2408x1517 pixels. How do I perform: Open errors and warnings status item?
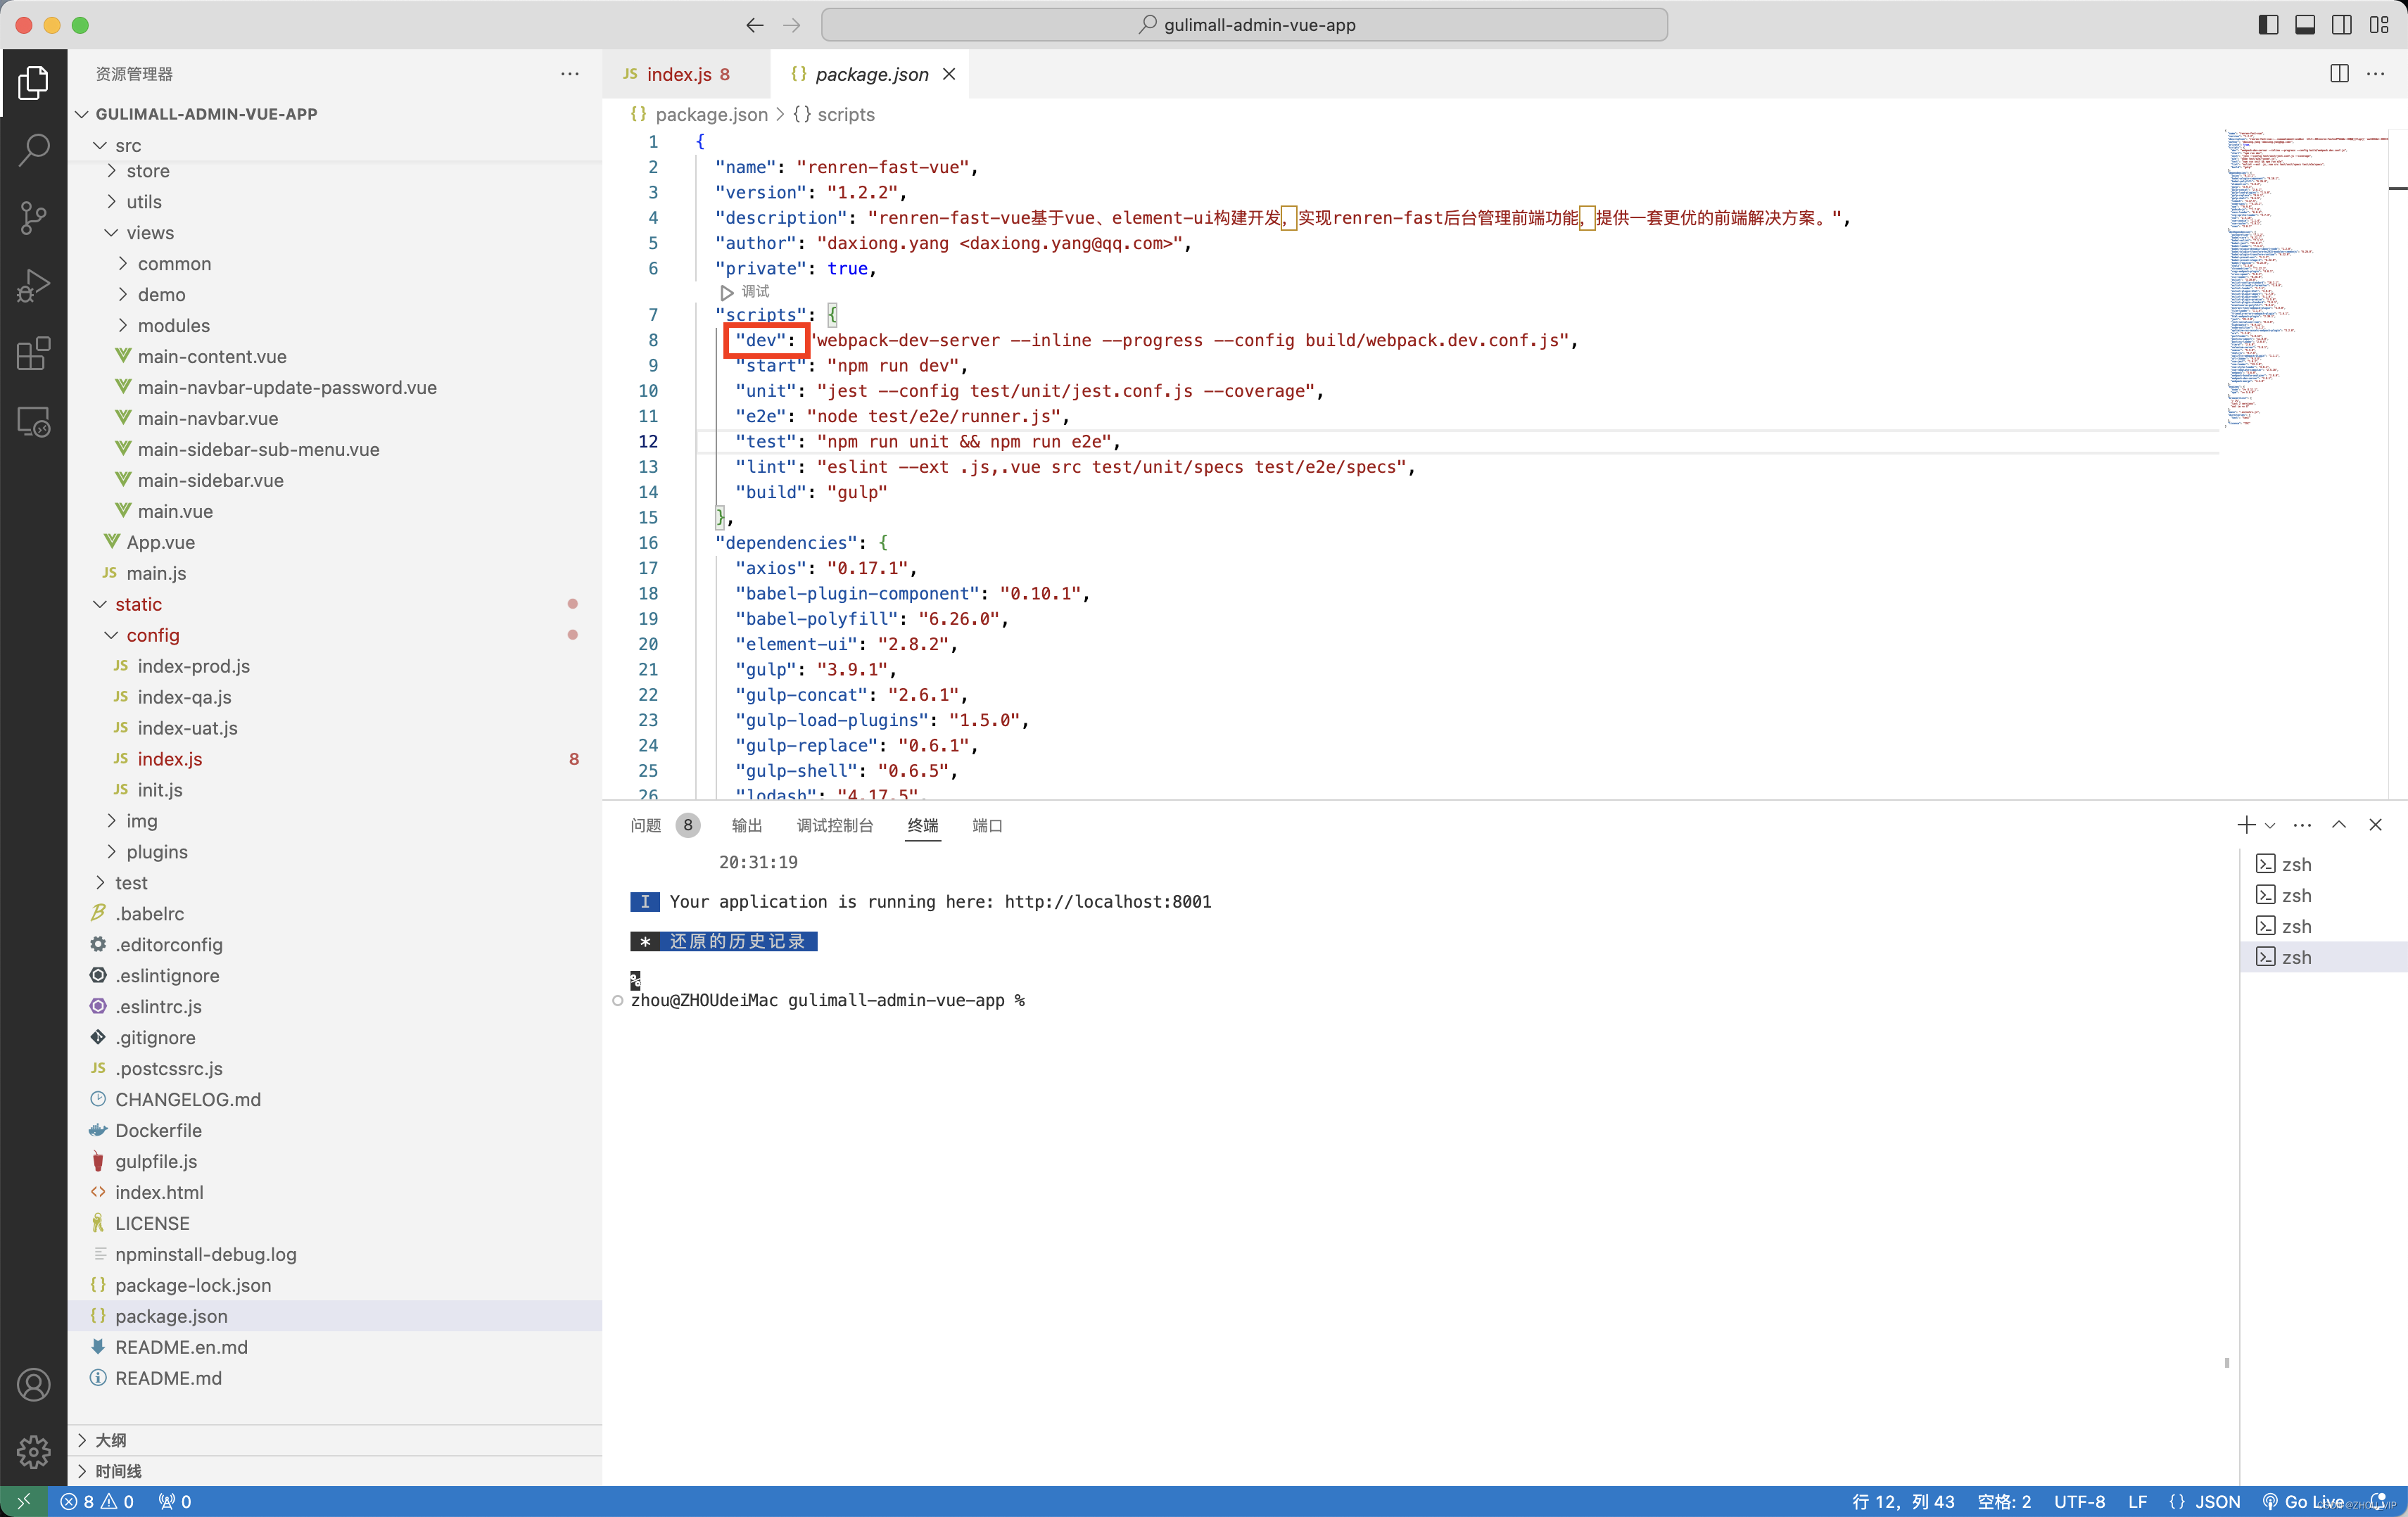(97, 1501)
